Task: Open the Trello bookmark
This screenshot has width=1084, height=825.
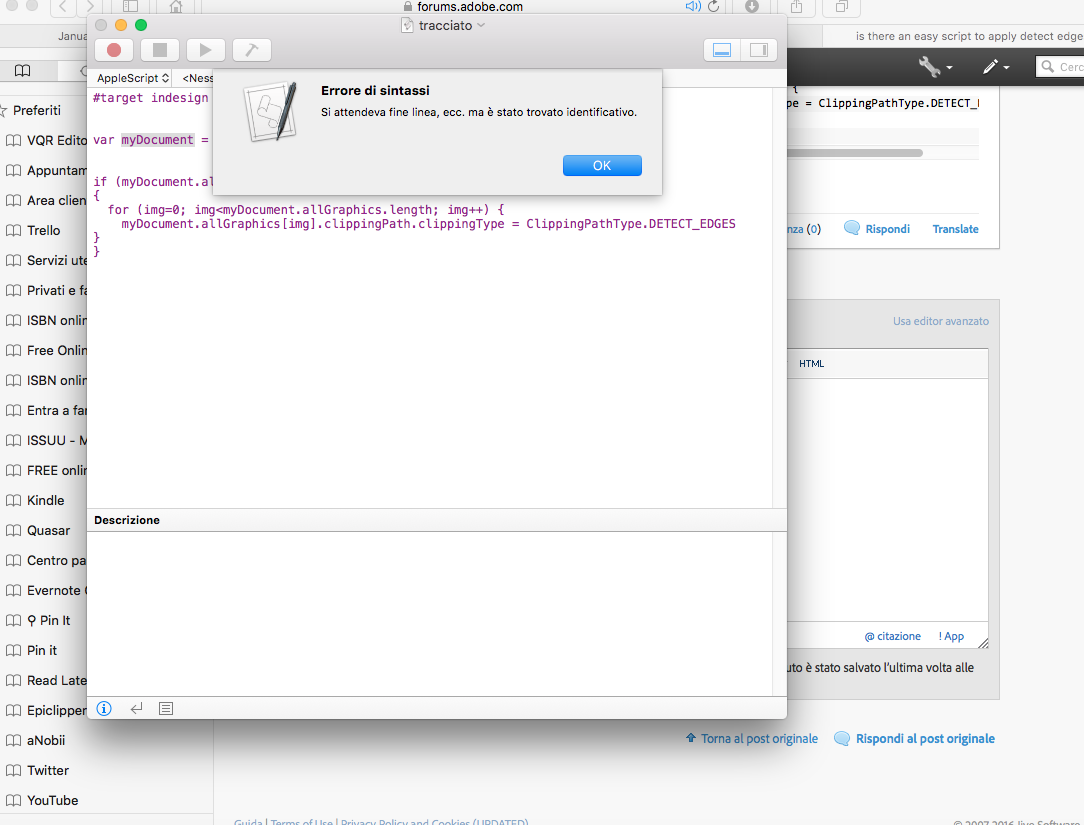Action: [x=33, y=230]
